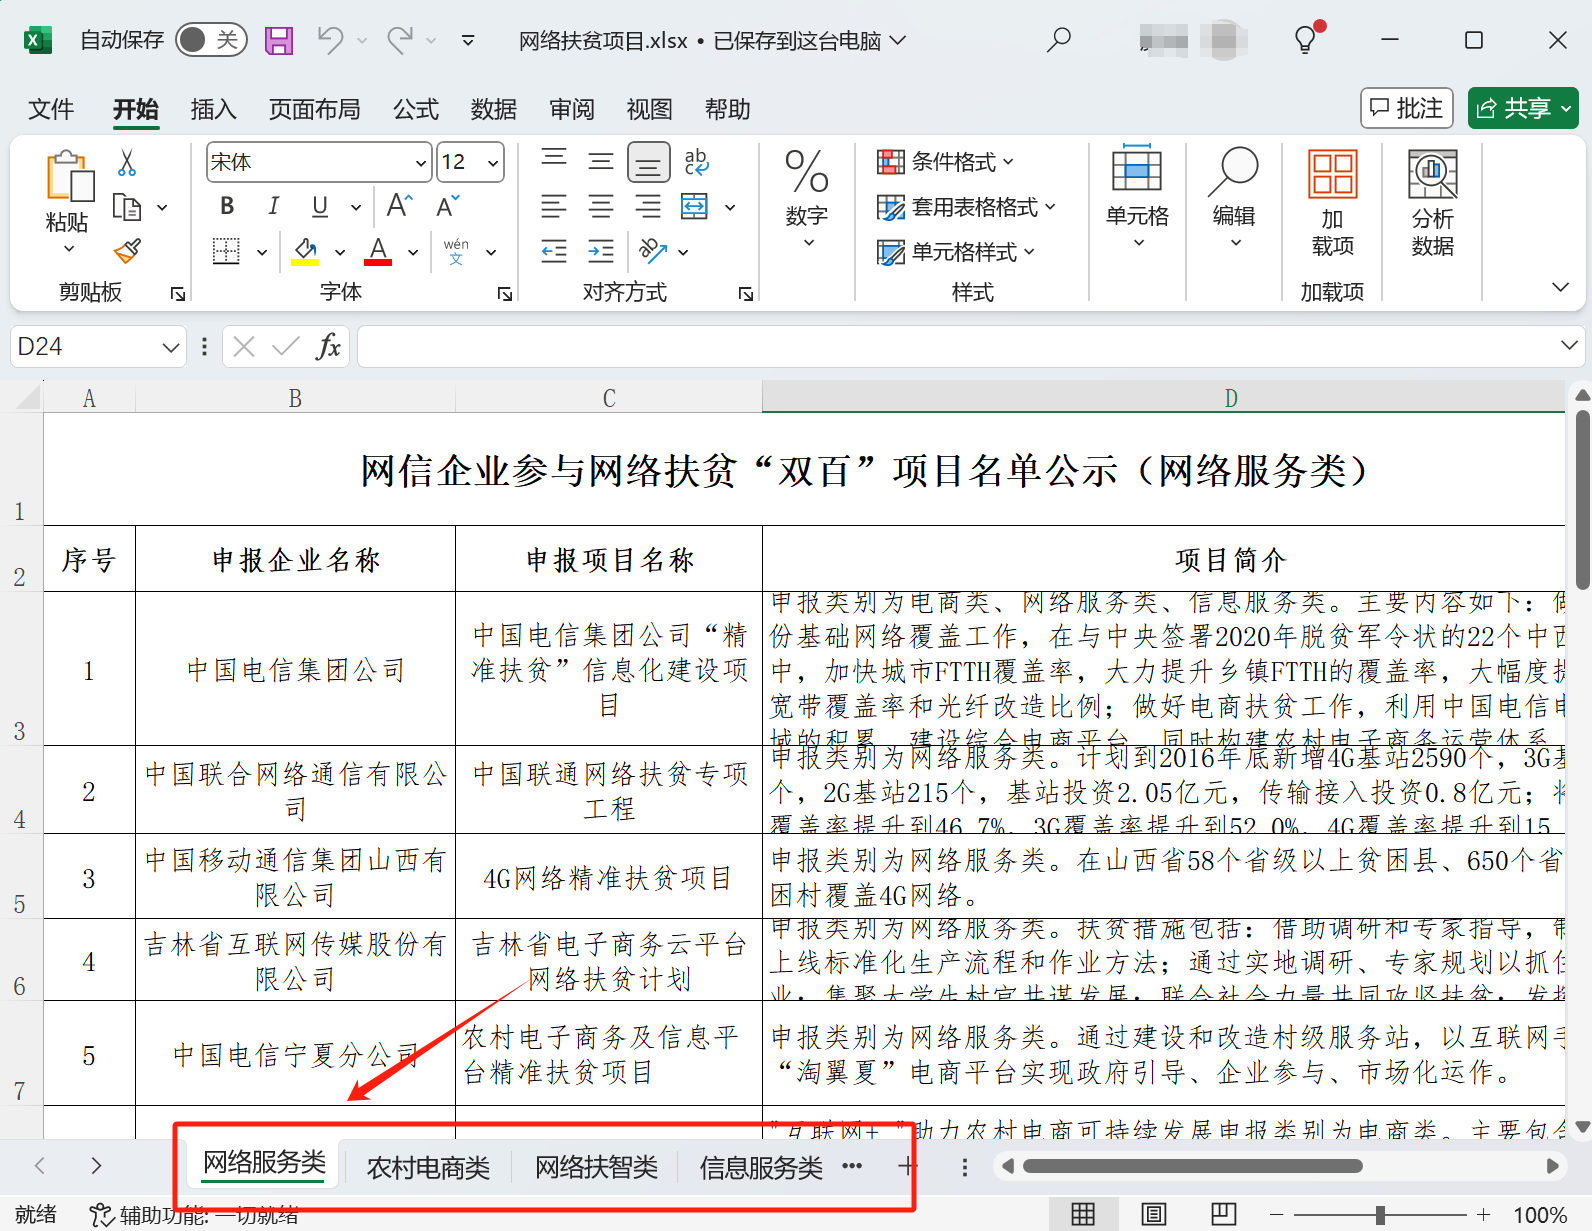The height and width of the screenshot is (1231, 1592).
Task: Open the search magnifier in title bar
Action: pyautogui.click(x=1058, y=40)
